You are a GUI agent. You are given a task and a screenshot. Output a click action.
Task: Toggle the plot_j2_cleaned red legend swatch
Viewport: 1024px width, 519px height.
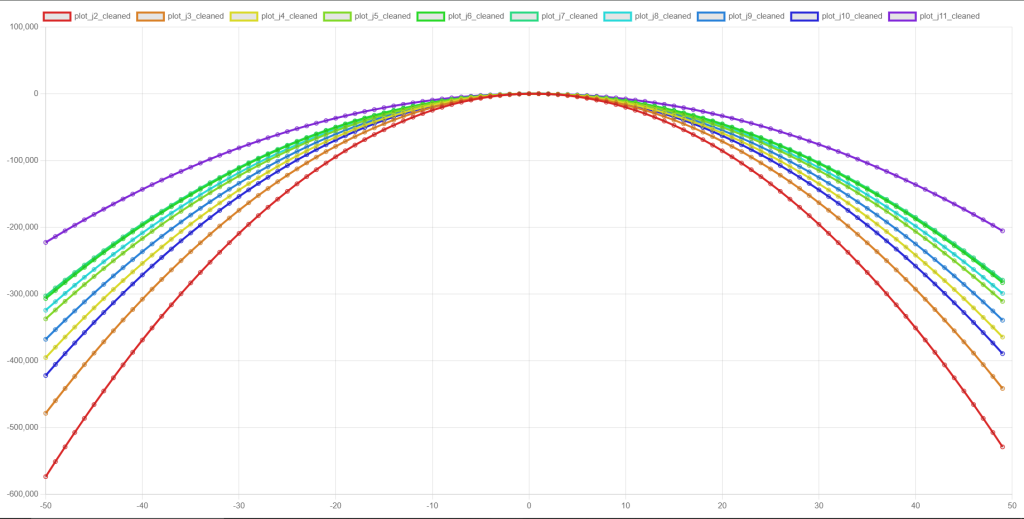57,16
